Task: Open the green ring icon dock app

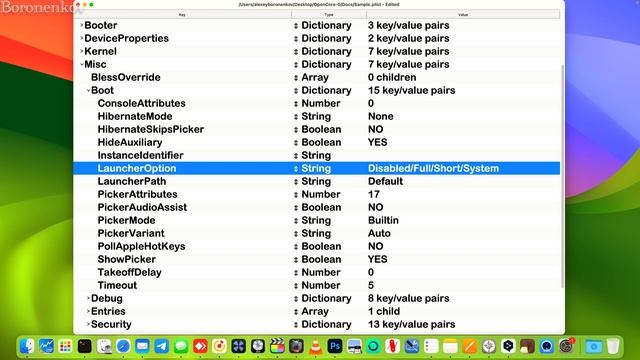Action: (x=373, y=346)
